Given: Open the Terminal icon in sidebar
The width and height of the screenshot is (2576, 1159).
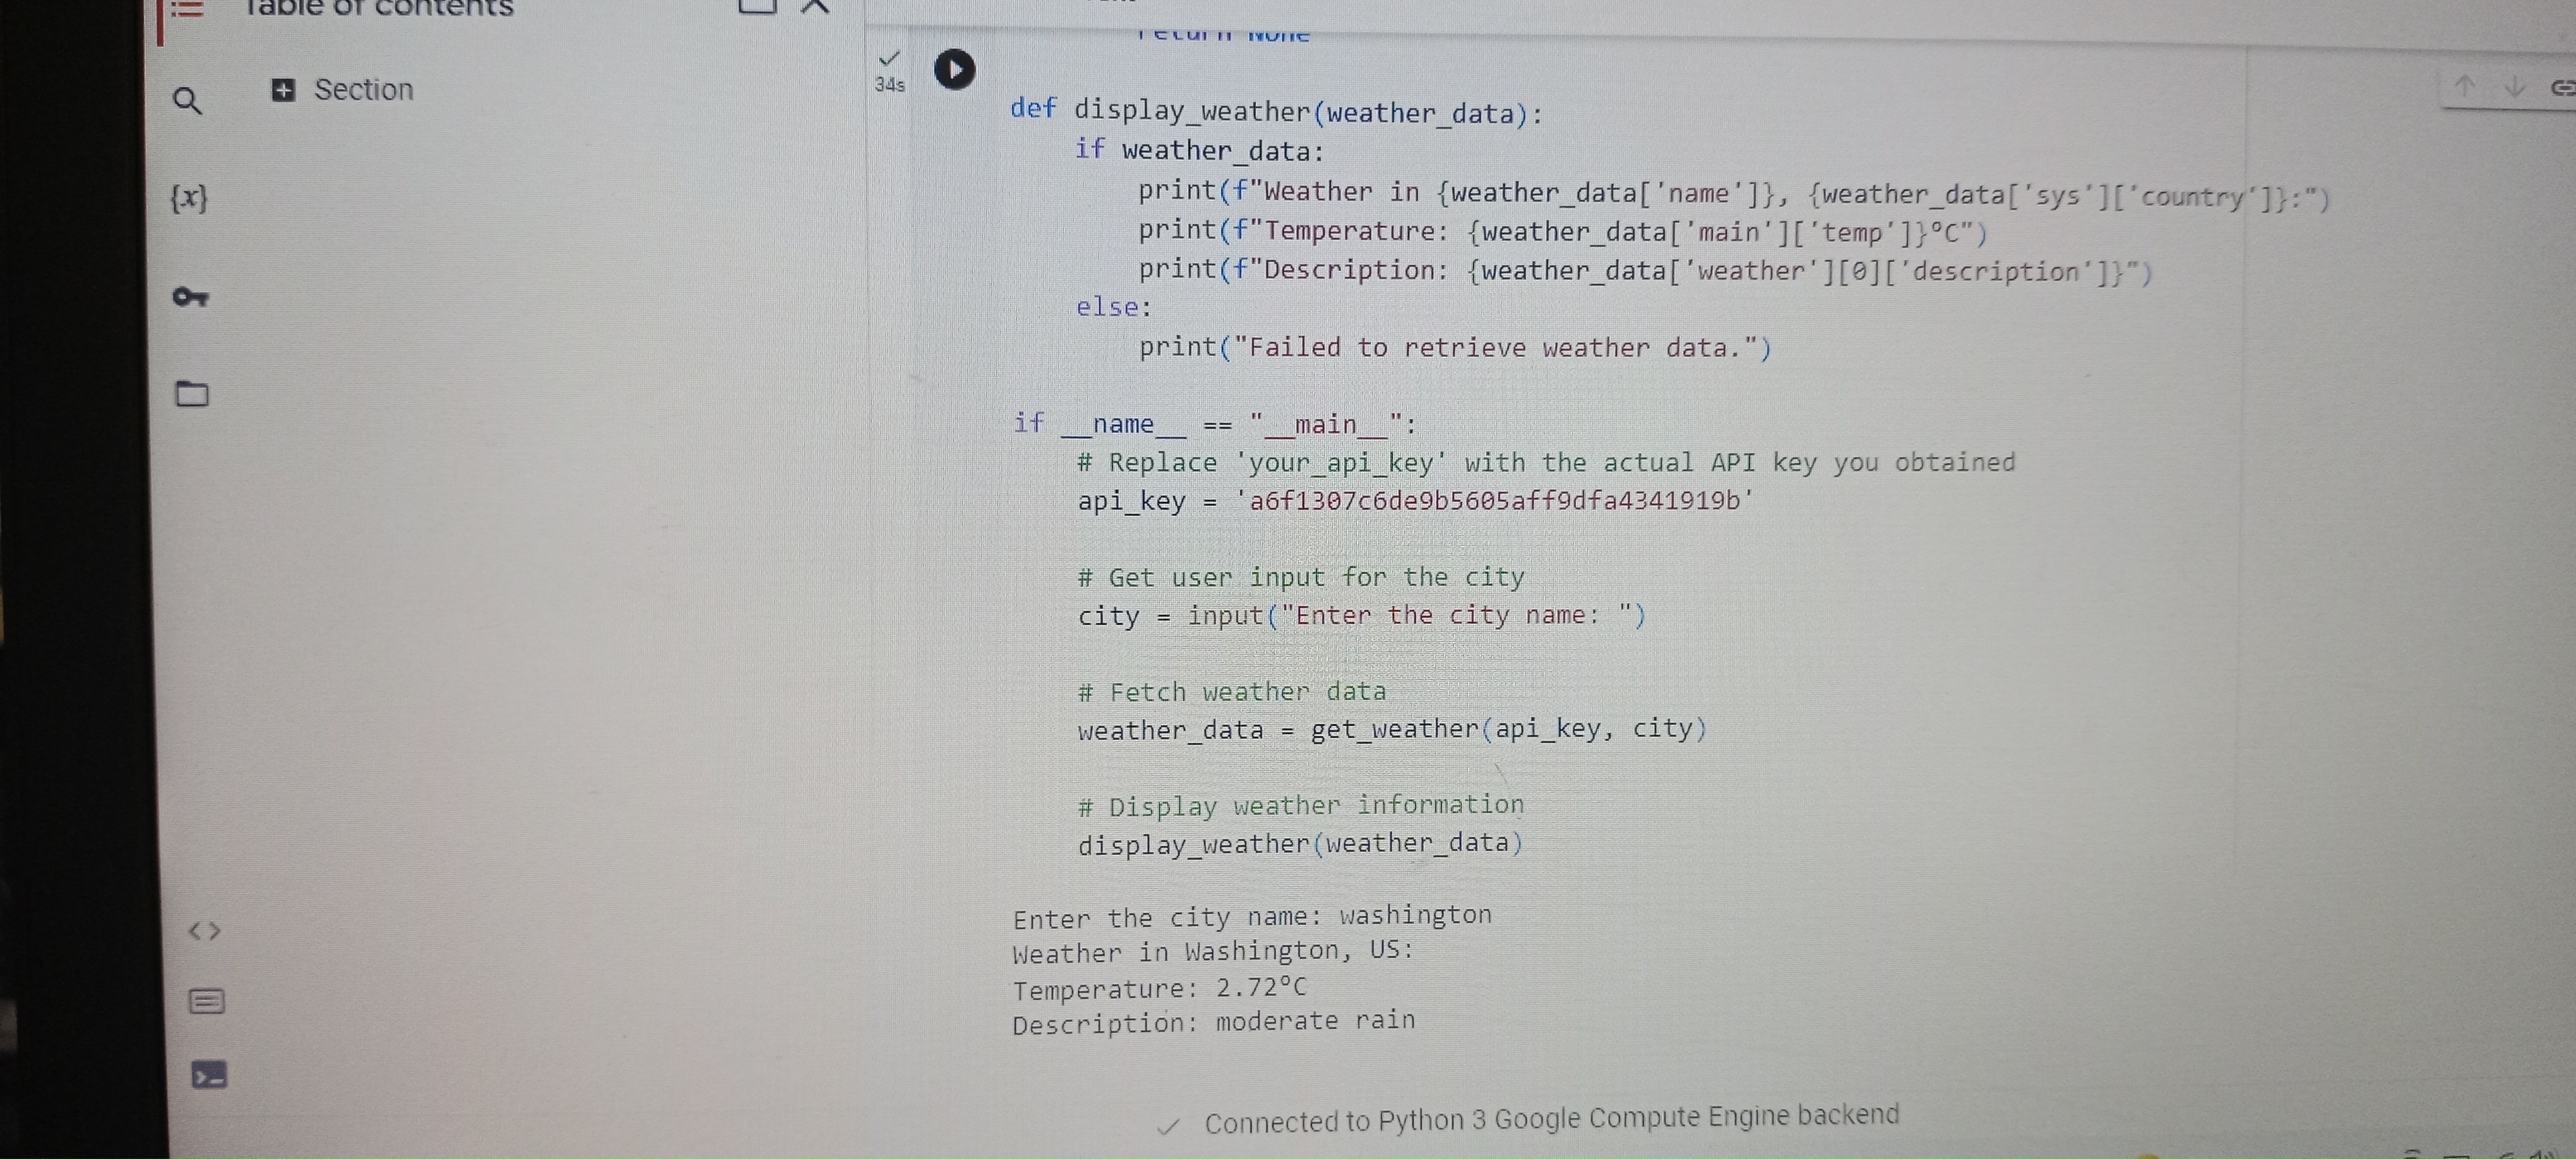Looking at the screenshot, I should coord(208,1075).
